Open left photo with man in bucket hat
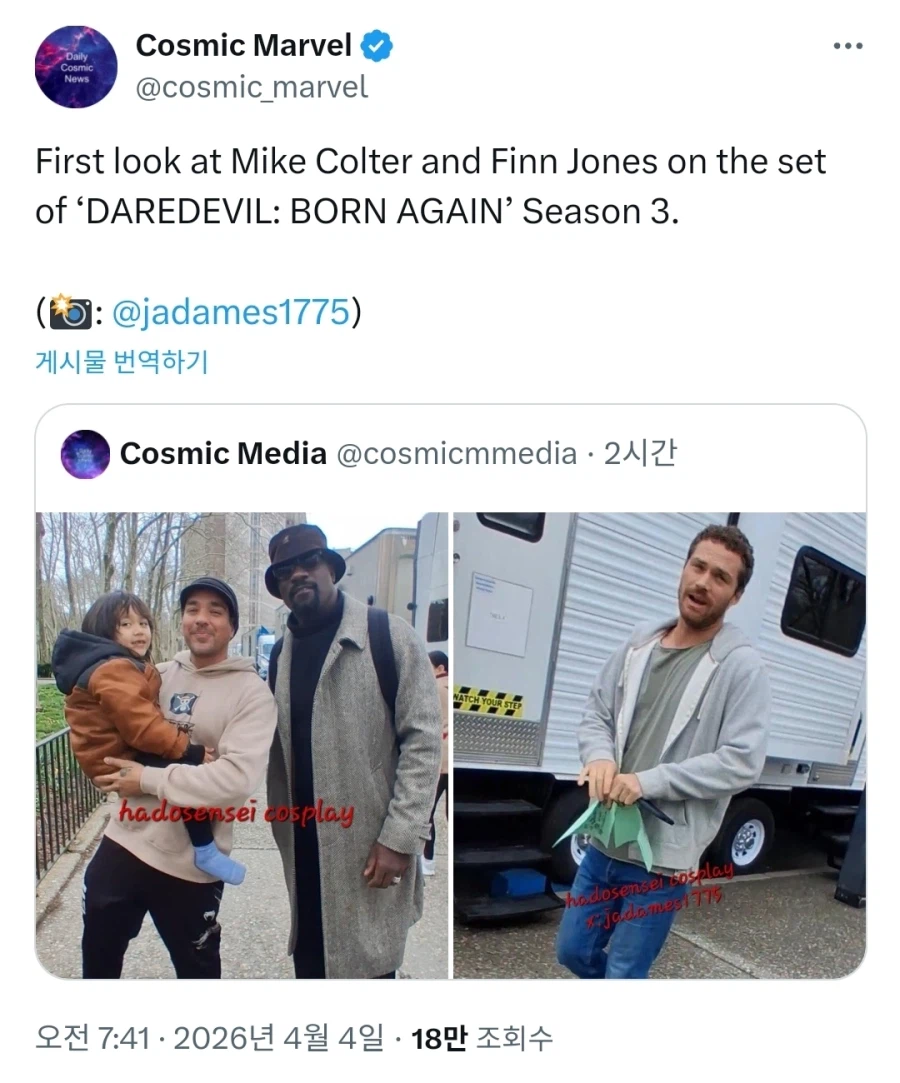This screenshot has height=1083, width=900. 242,745
